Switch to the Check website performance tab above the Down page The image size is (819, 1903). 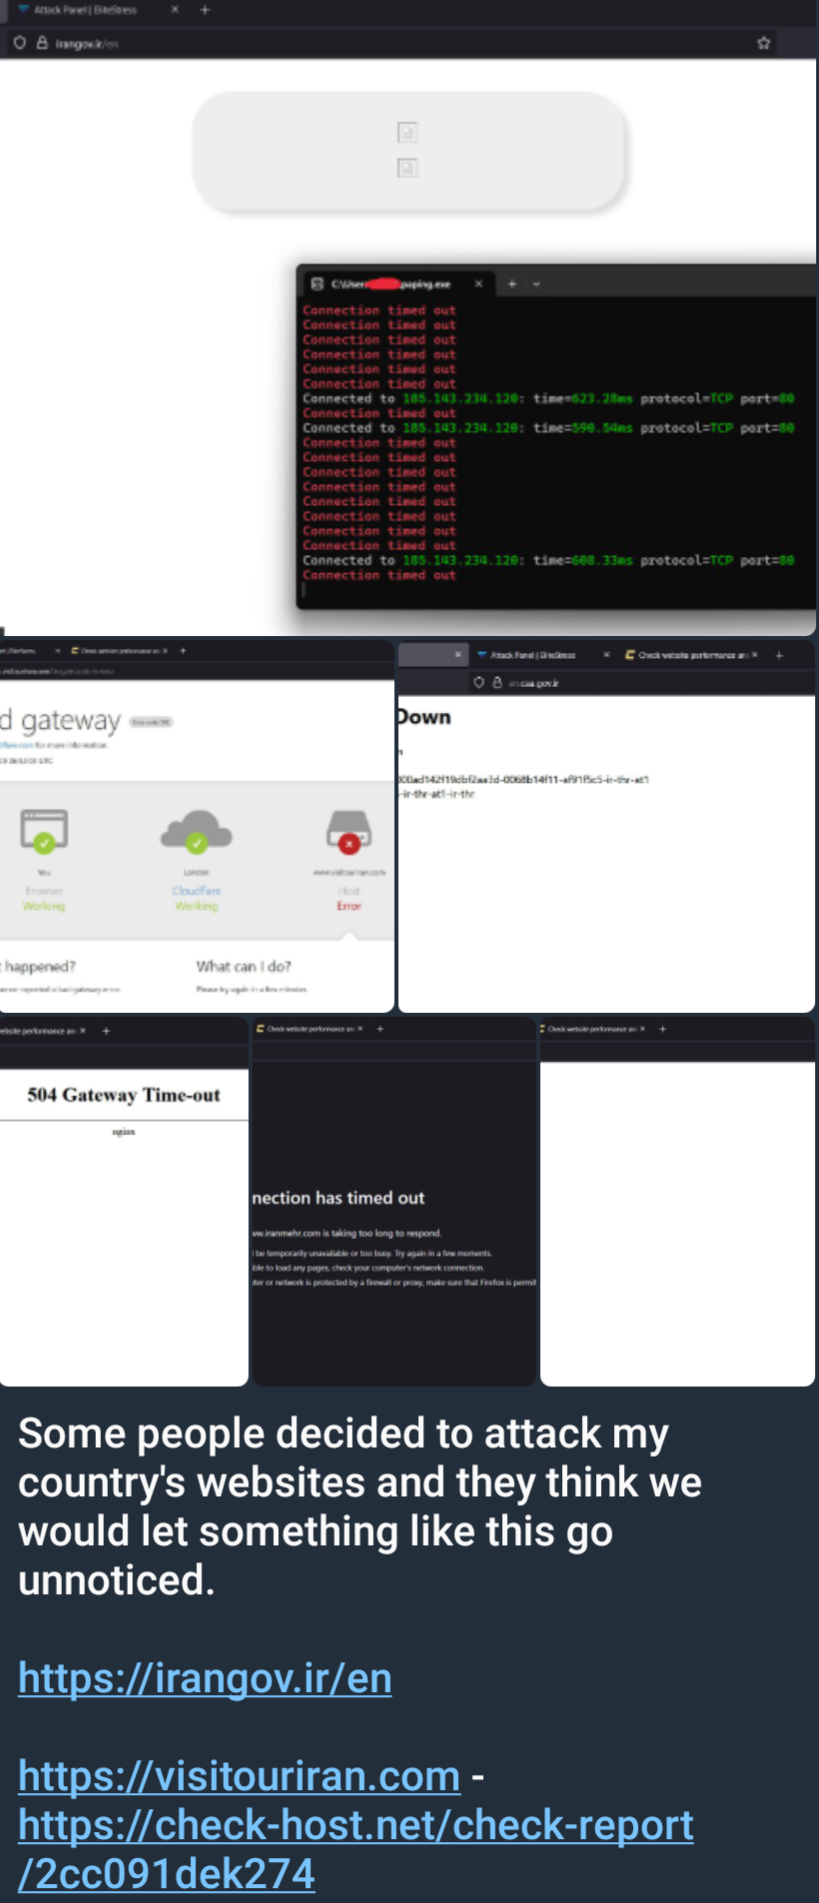tap(690, 655)
